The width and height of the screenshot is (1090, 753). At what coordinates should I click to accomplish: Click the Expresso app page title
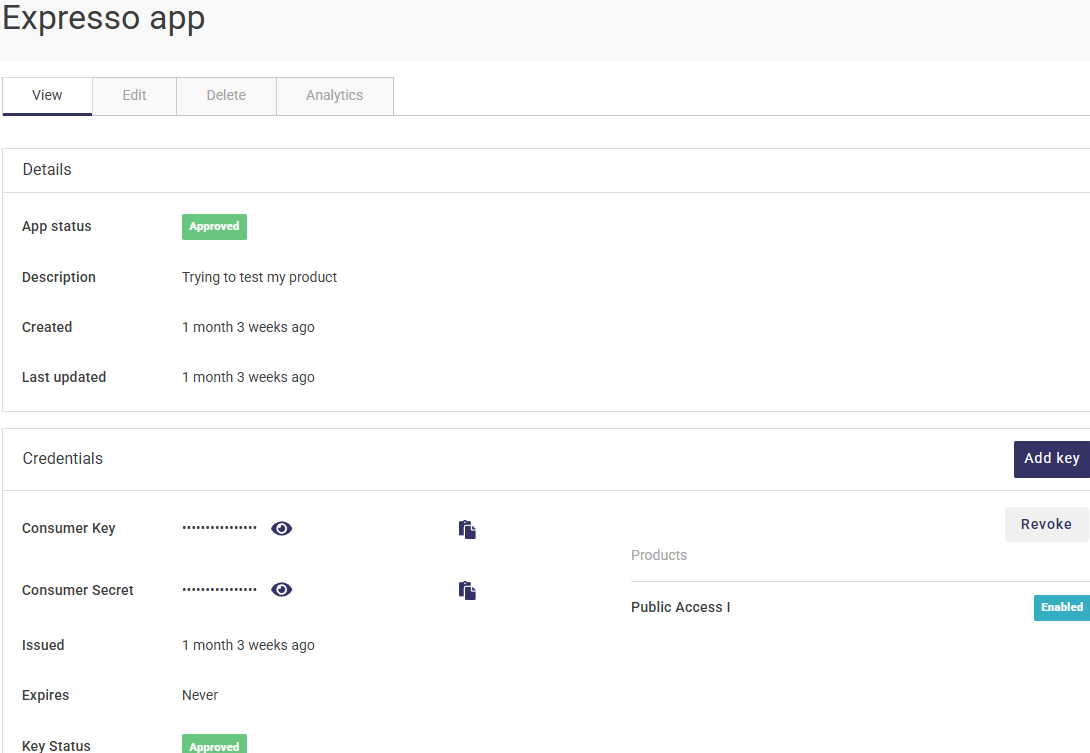[104, 18]
